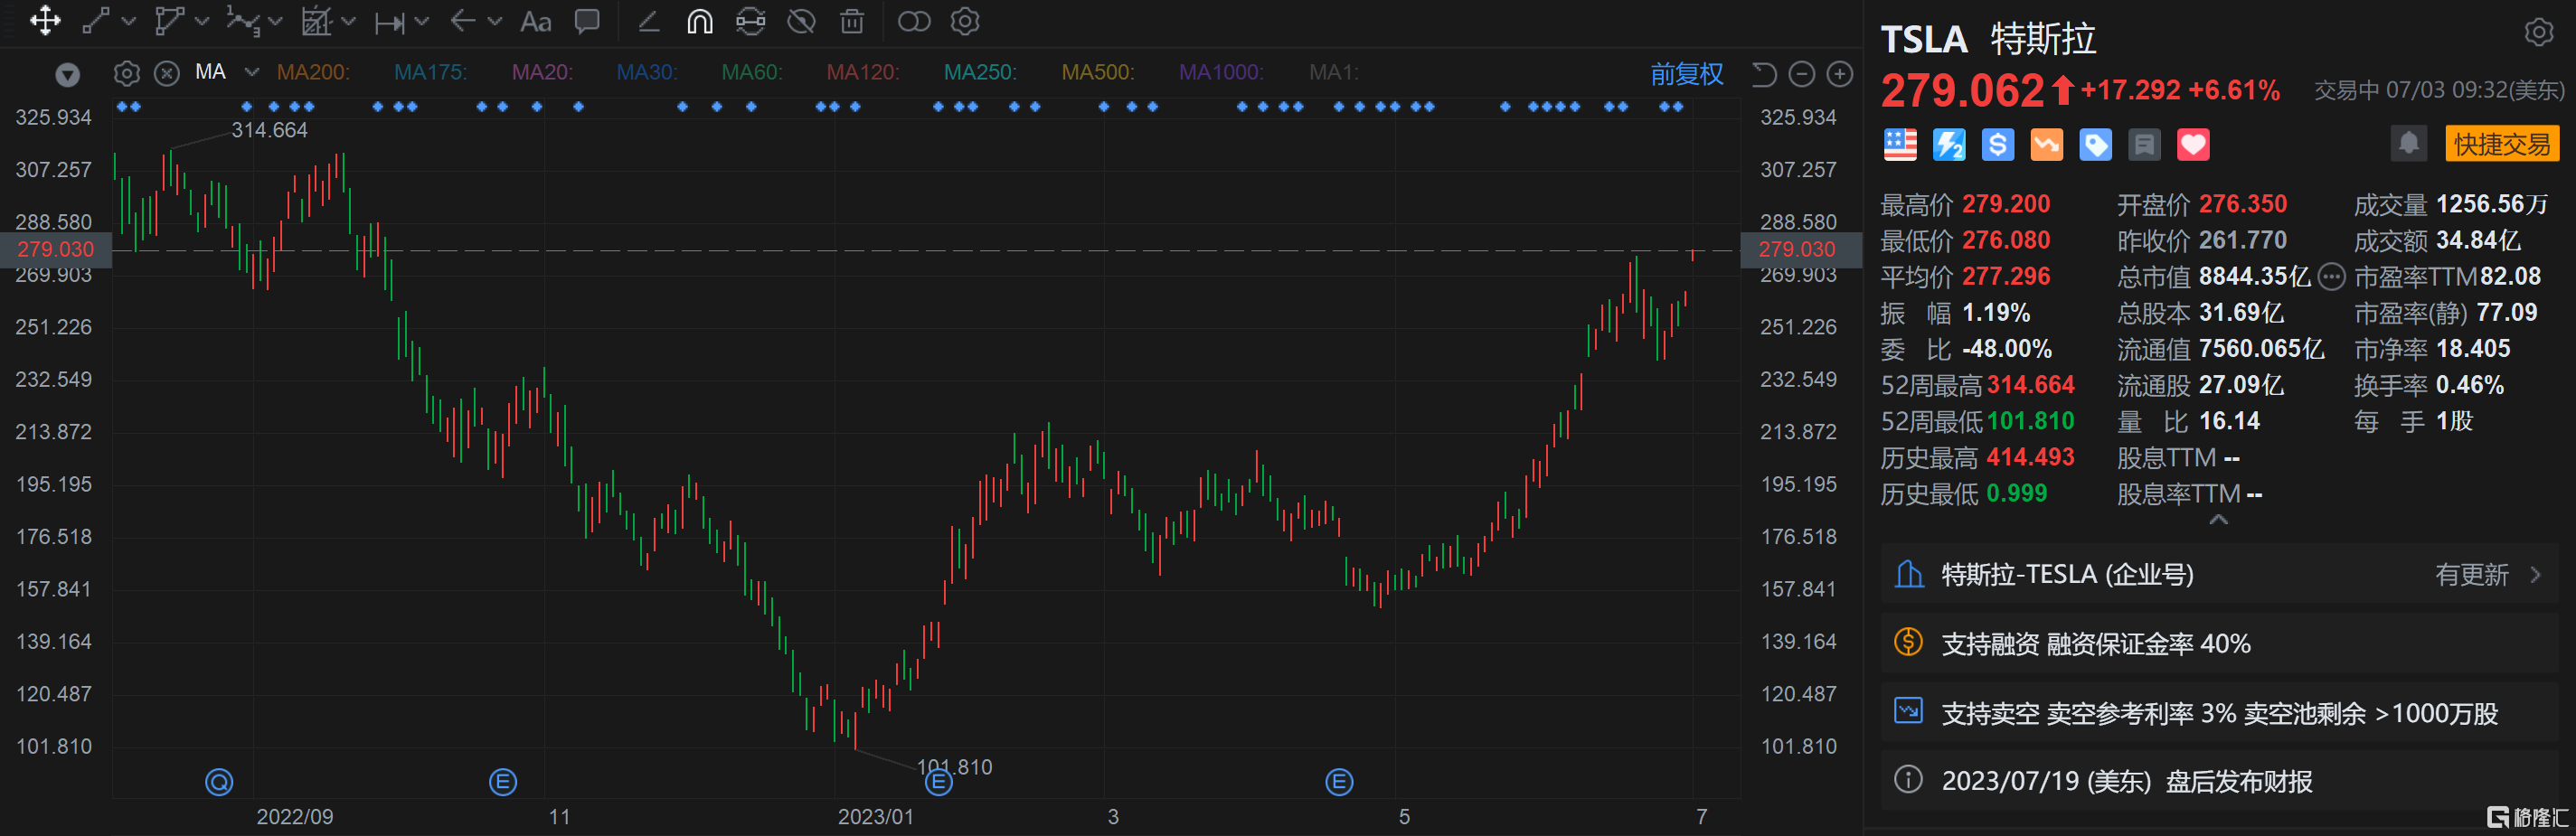Screen dimensions: 2576x836
Task: Toggle the lock drawings icon
Action: [x=750, y=20]
